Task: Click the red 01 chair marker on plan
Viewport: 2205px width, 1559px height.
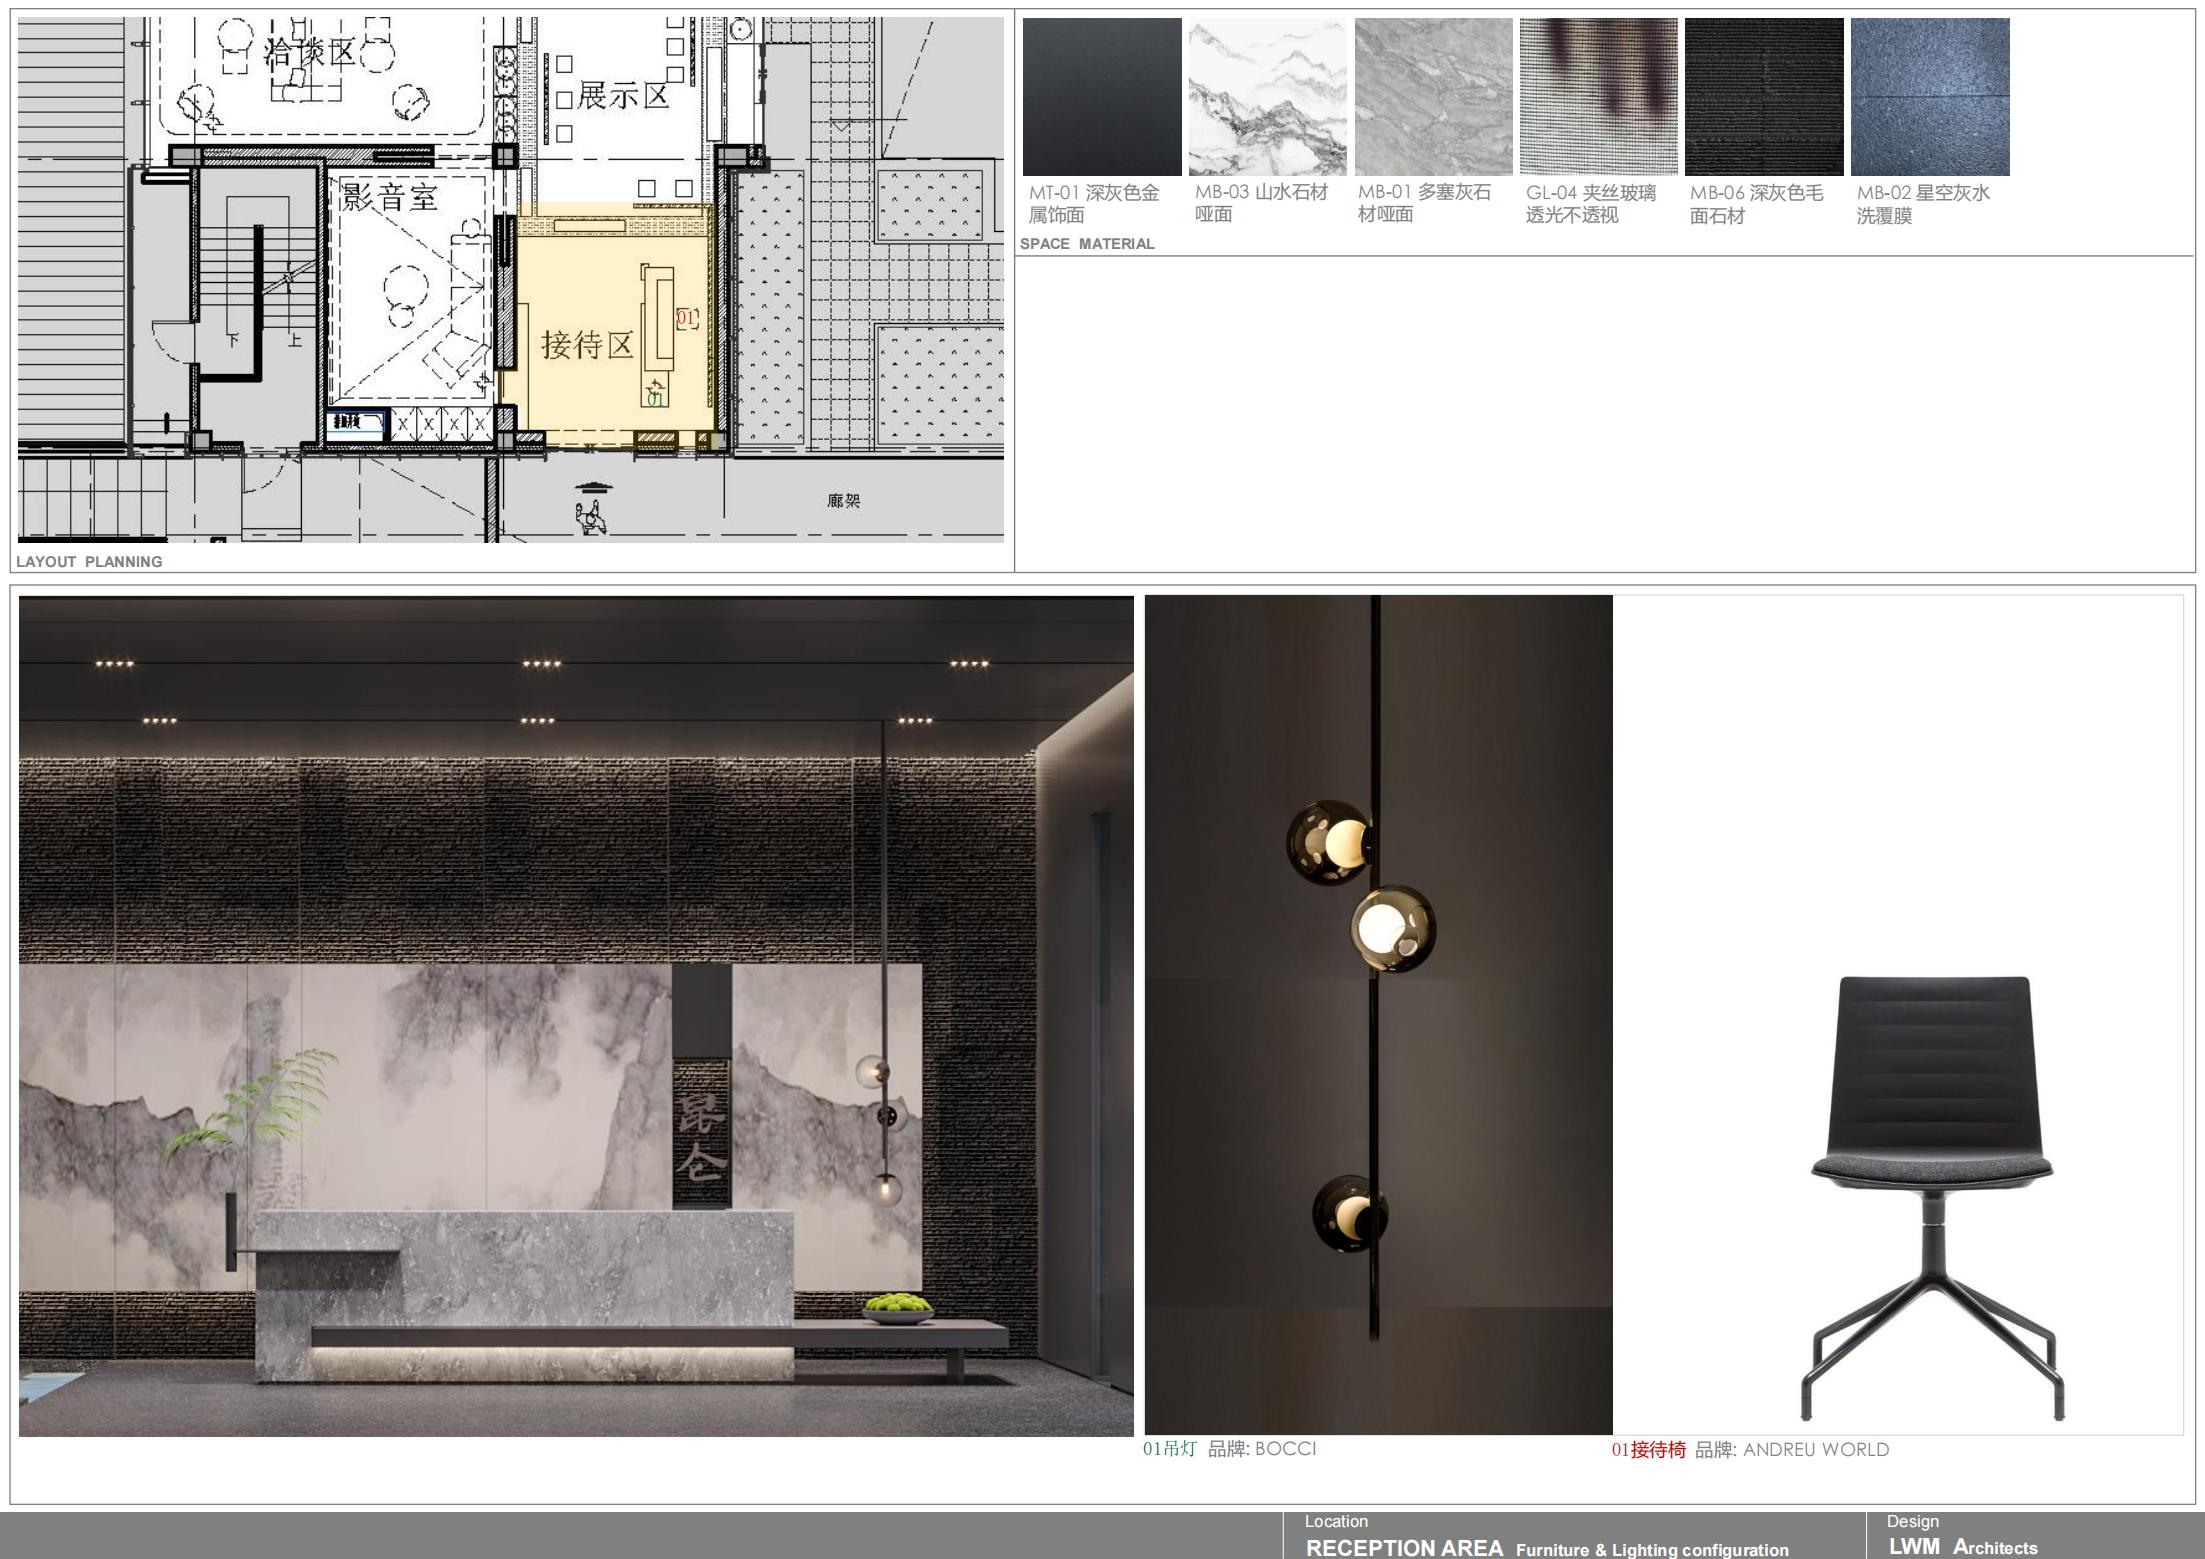Action: (686, 318)
